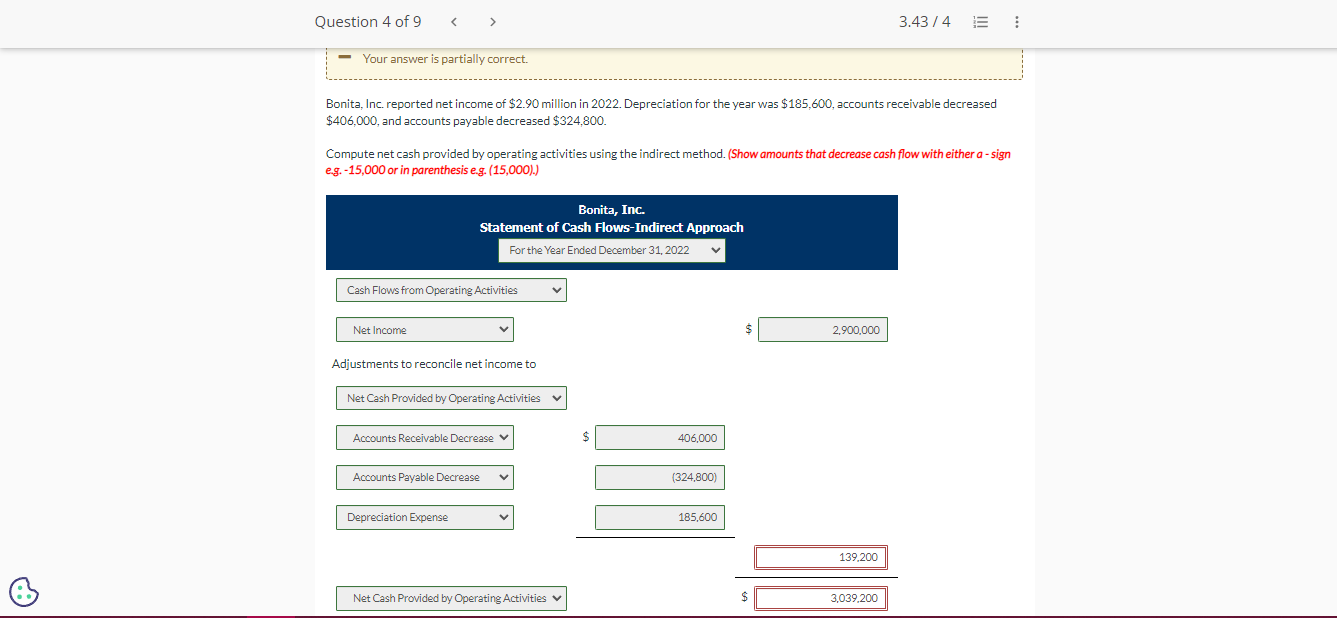
Task: Open the Accounts Receivable Decrease dropdown
Action: tap(424, 437)
